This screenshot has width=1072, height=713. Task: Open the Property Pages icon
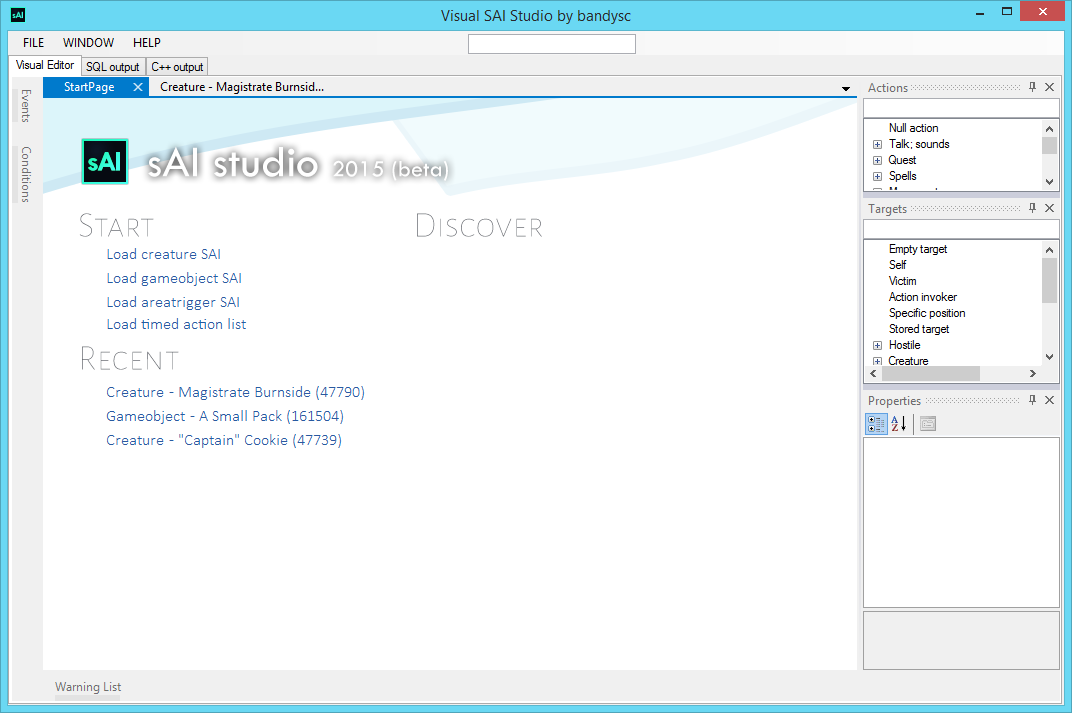click(x=928, y=424)
